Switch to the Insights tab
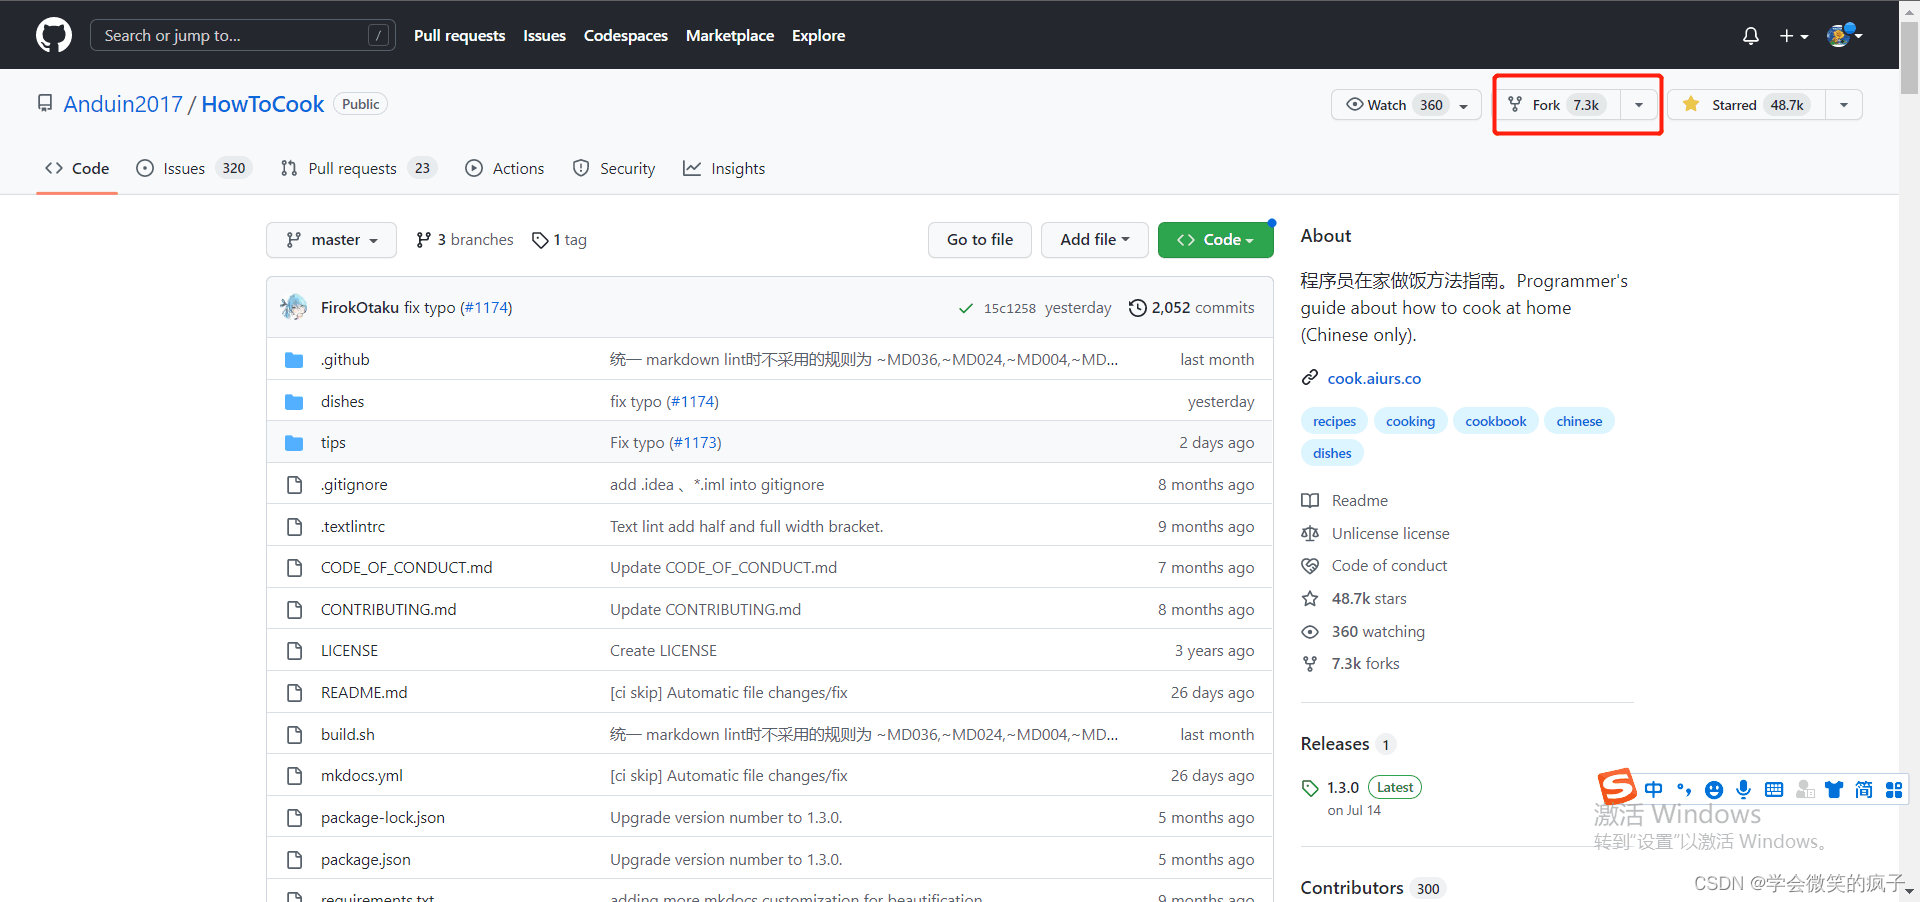 [x=724, y=168]
